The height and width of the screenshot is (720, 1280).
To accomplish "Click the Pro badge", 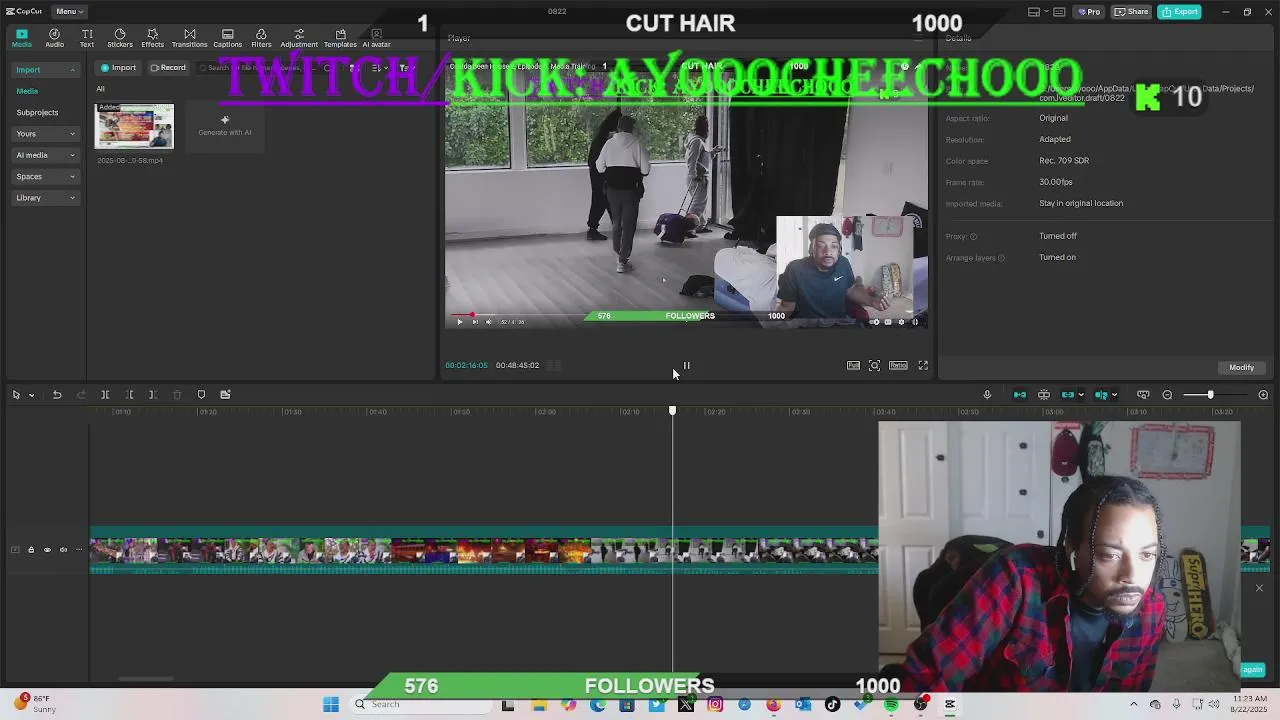I will tap(1089, 11).
